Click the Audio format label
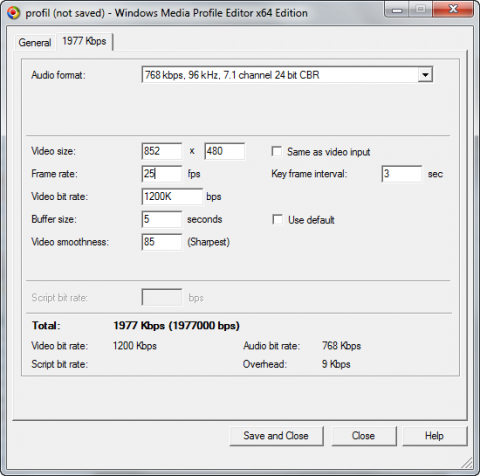Screen dimensions: 480x476 tap(58, 75)
